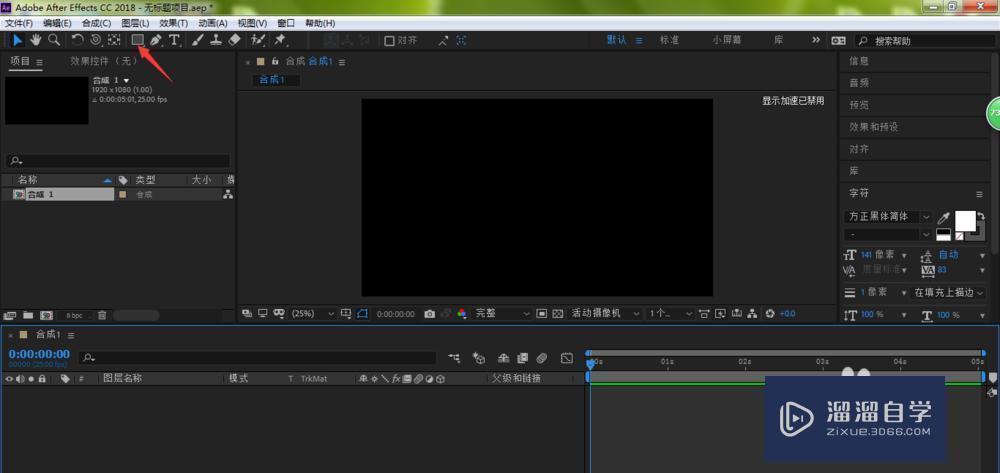Screen dimensions: 1000x473
Task: Click the new folder icon in the Project panel
Action: point(27,315)
